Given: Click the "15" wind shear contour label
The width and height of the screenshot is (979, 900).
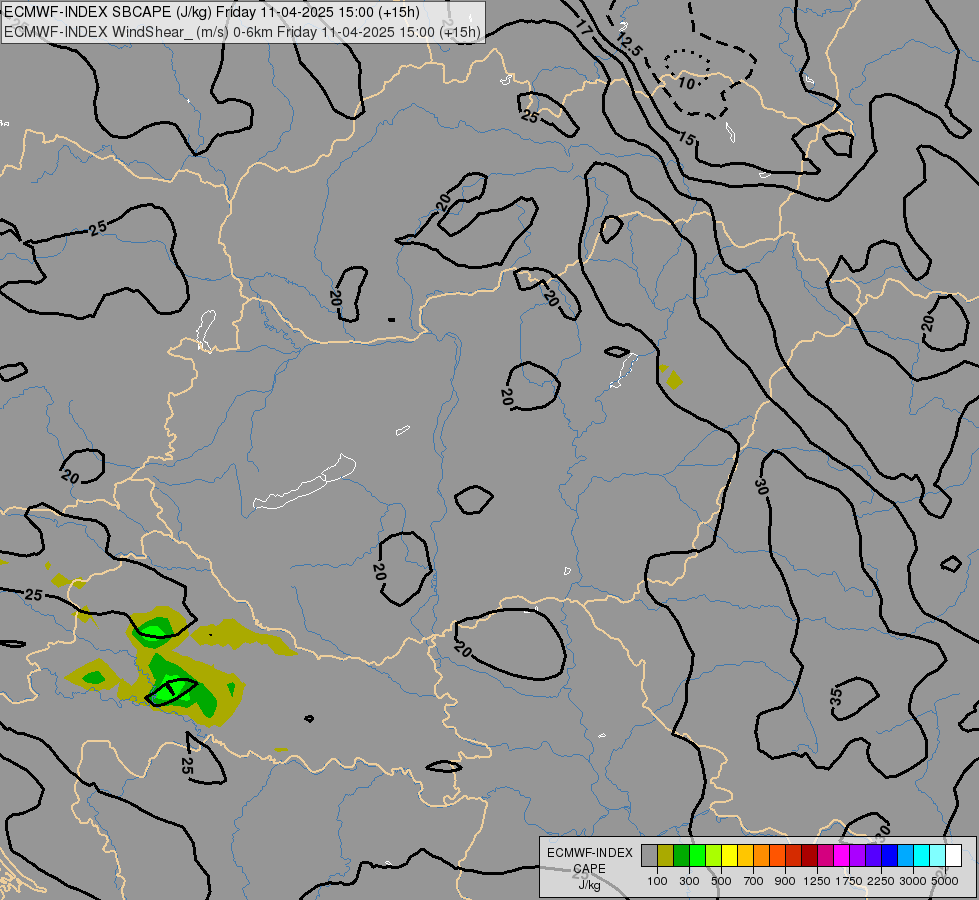Looking at the screenshot, I should pyautogui.click(x=687, y=139).
